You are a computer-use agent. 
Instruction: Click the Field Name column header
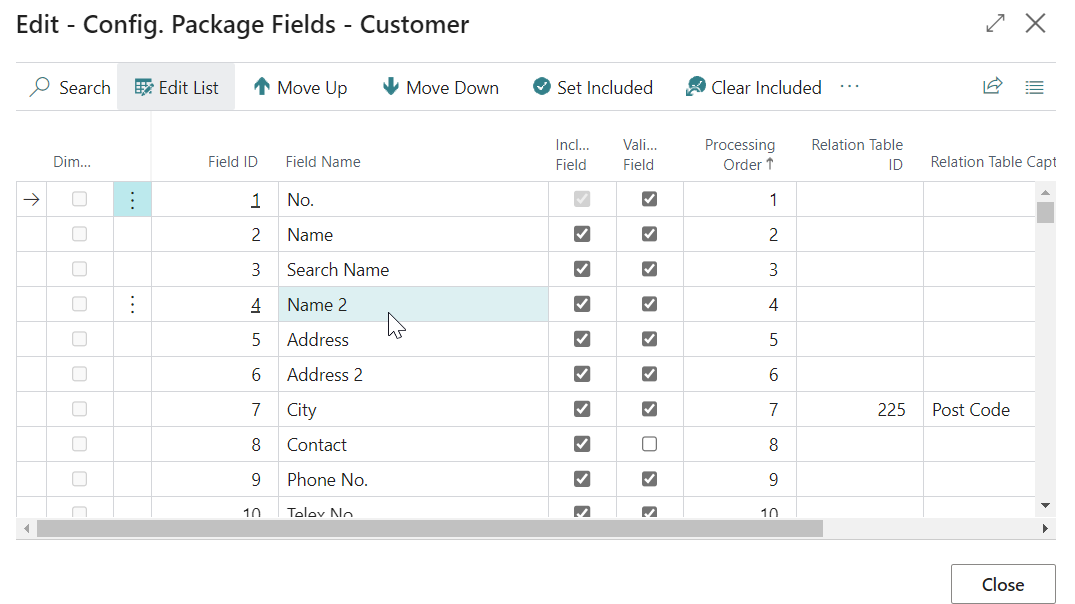323,162
